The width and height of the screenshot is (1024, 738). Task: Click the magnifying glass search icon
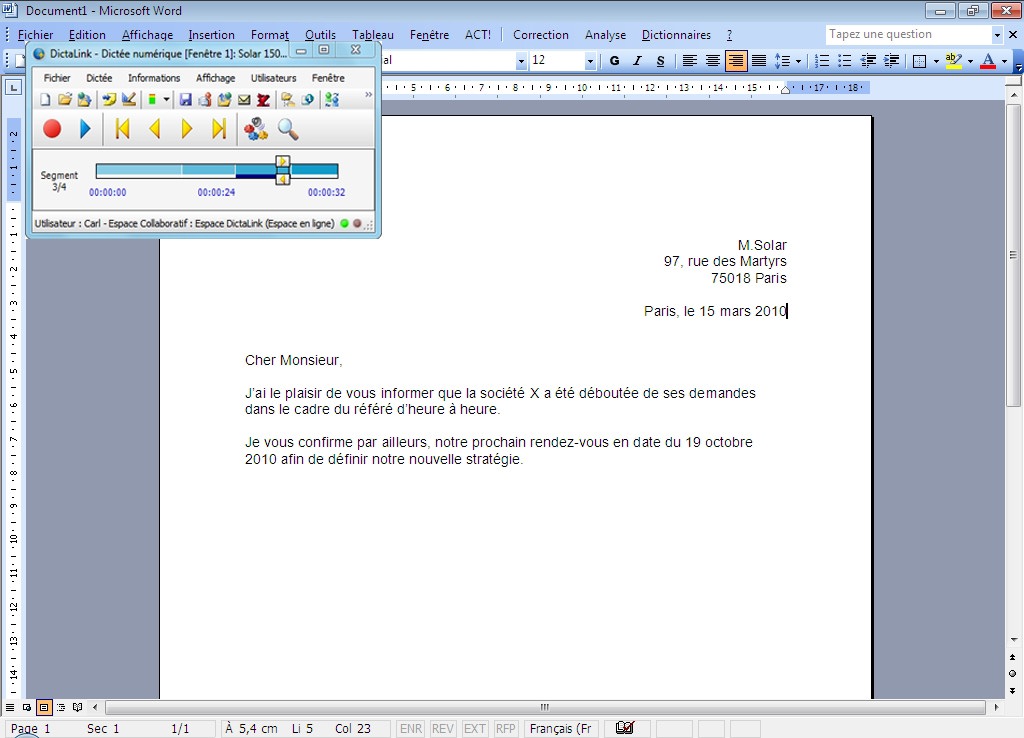[288, 129]
